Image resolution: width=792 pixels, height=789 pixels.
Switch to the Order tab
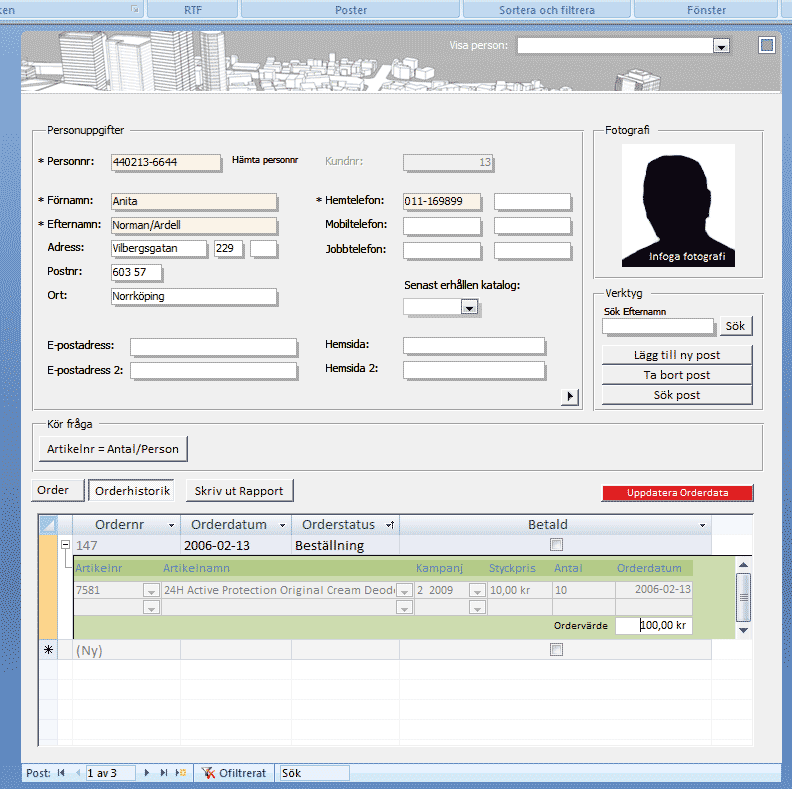(x=58, y=490)
